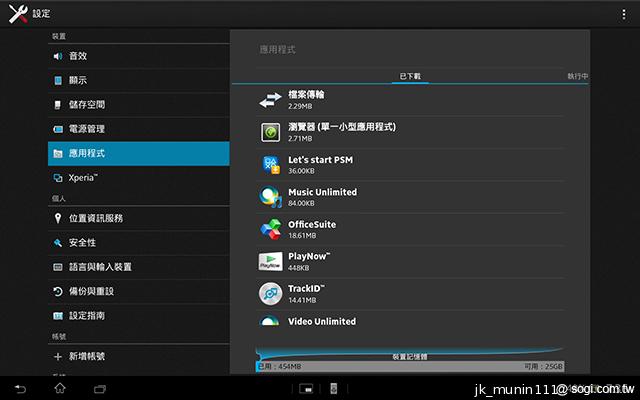Click the Video Unlimited app icon
This screenshot has height=400, width=640.
point(270,320)
